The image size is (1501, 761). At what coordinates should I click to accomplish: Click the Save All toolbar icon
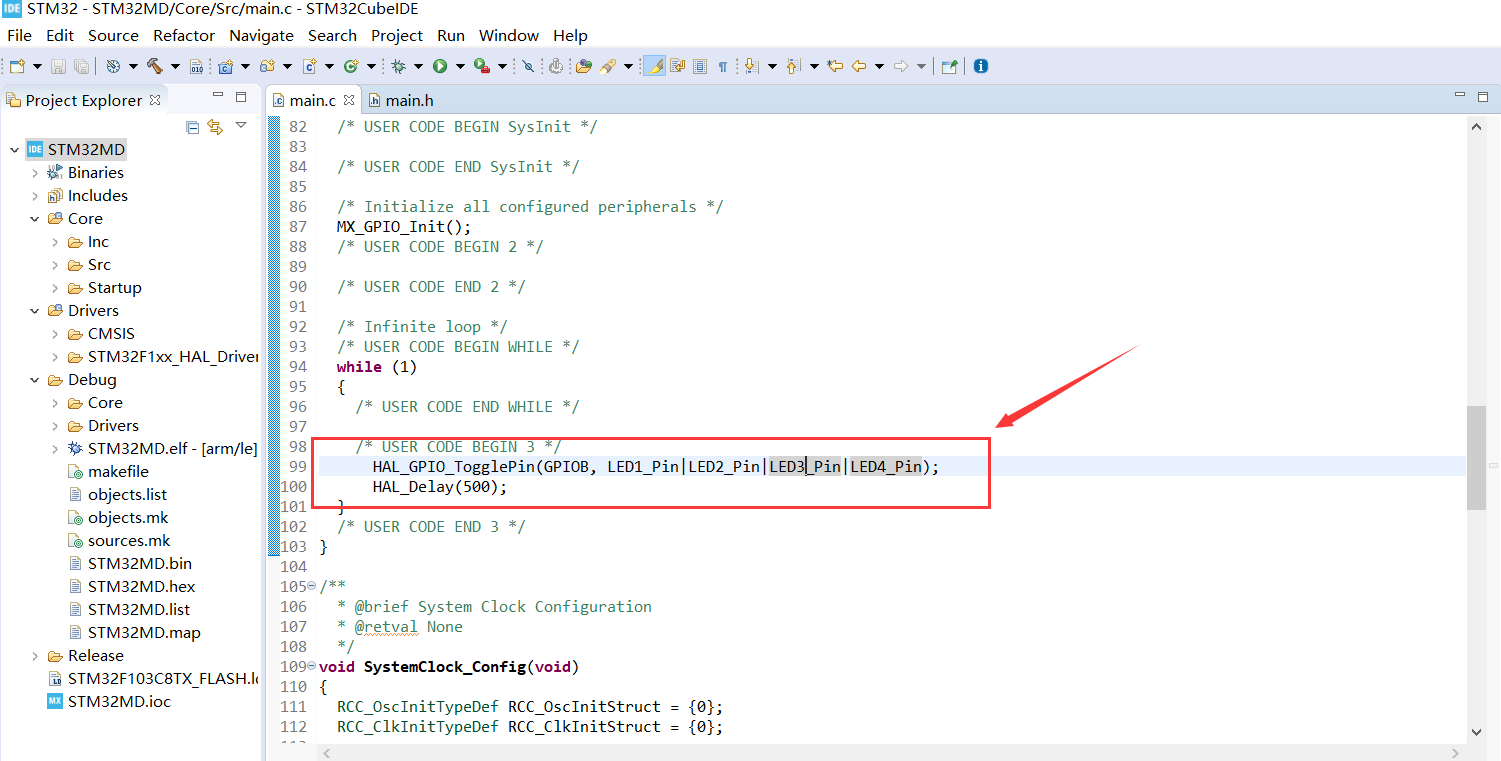(81, 66)
